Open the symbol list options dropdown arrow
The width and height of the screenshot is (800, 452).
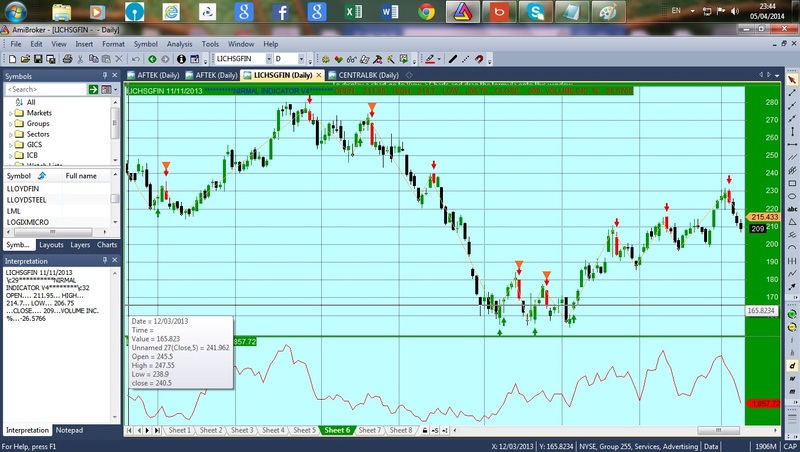(x=115, y=89)
